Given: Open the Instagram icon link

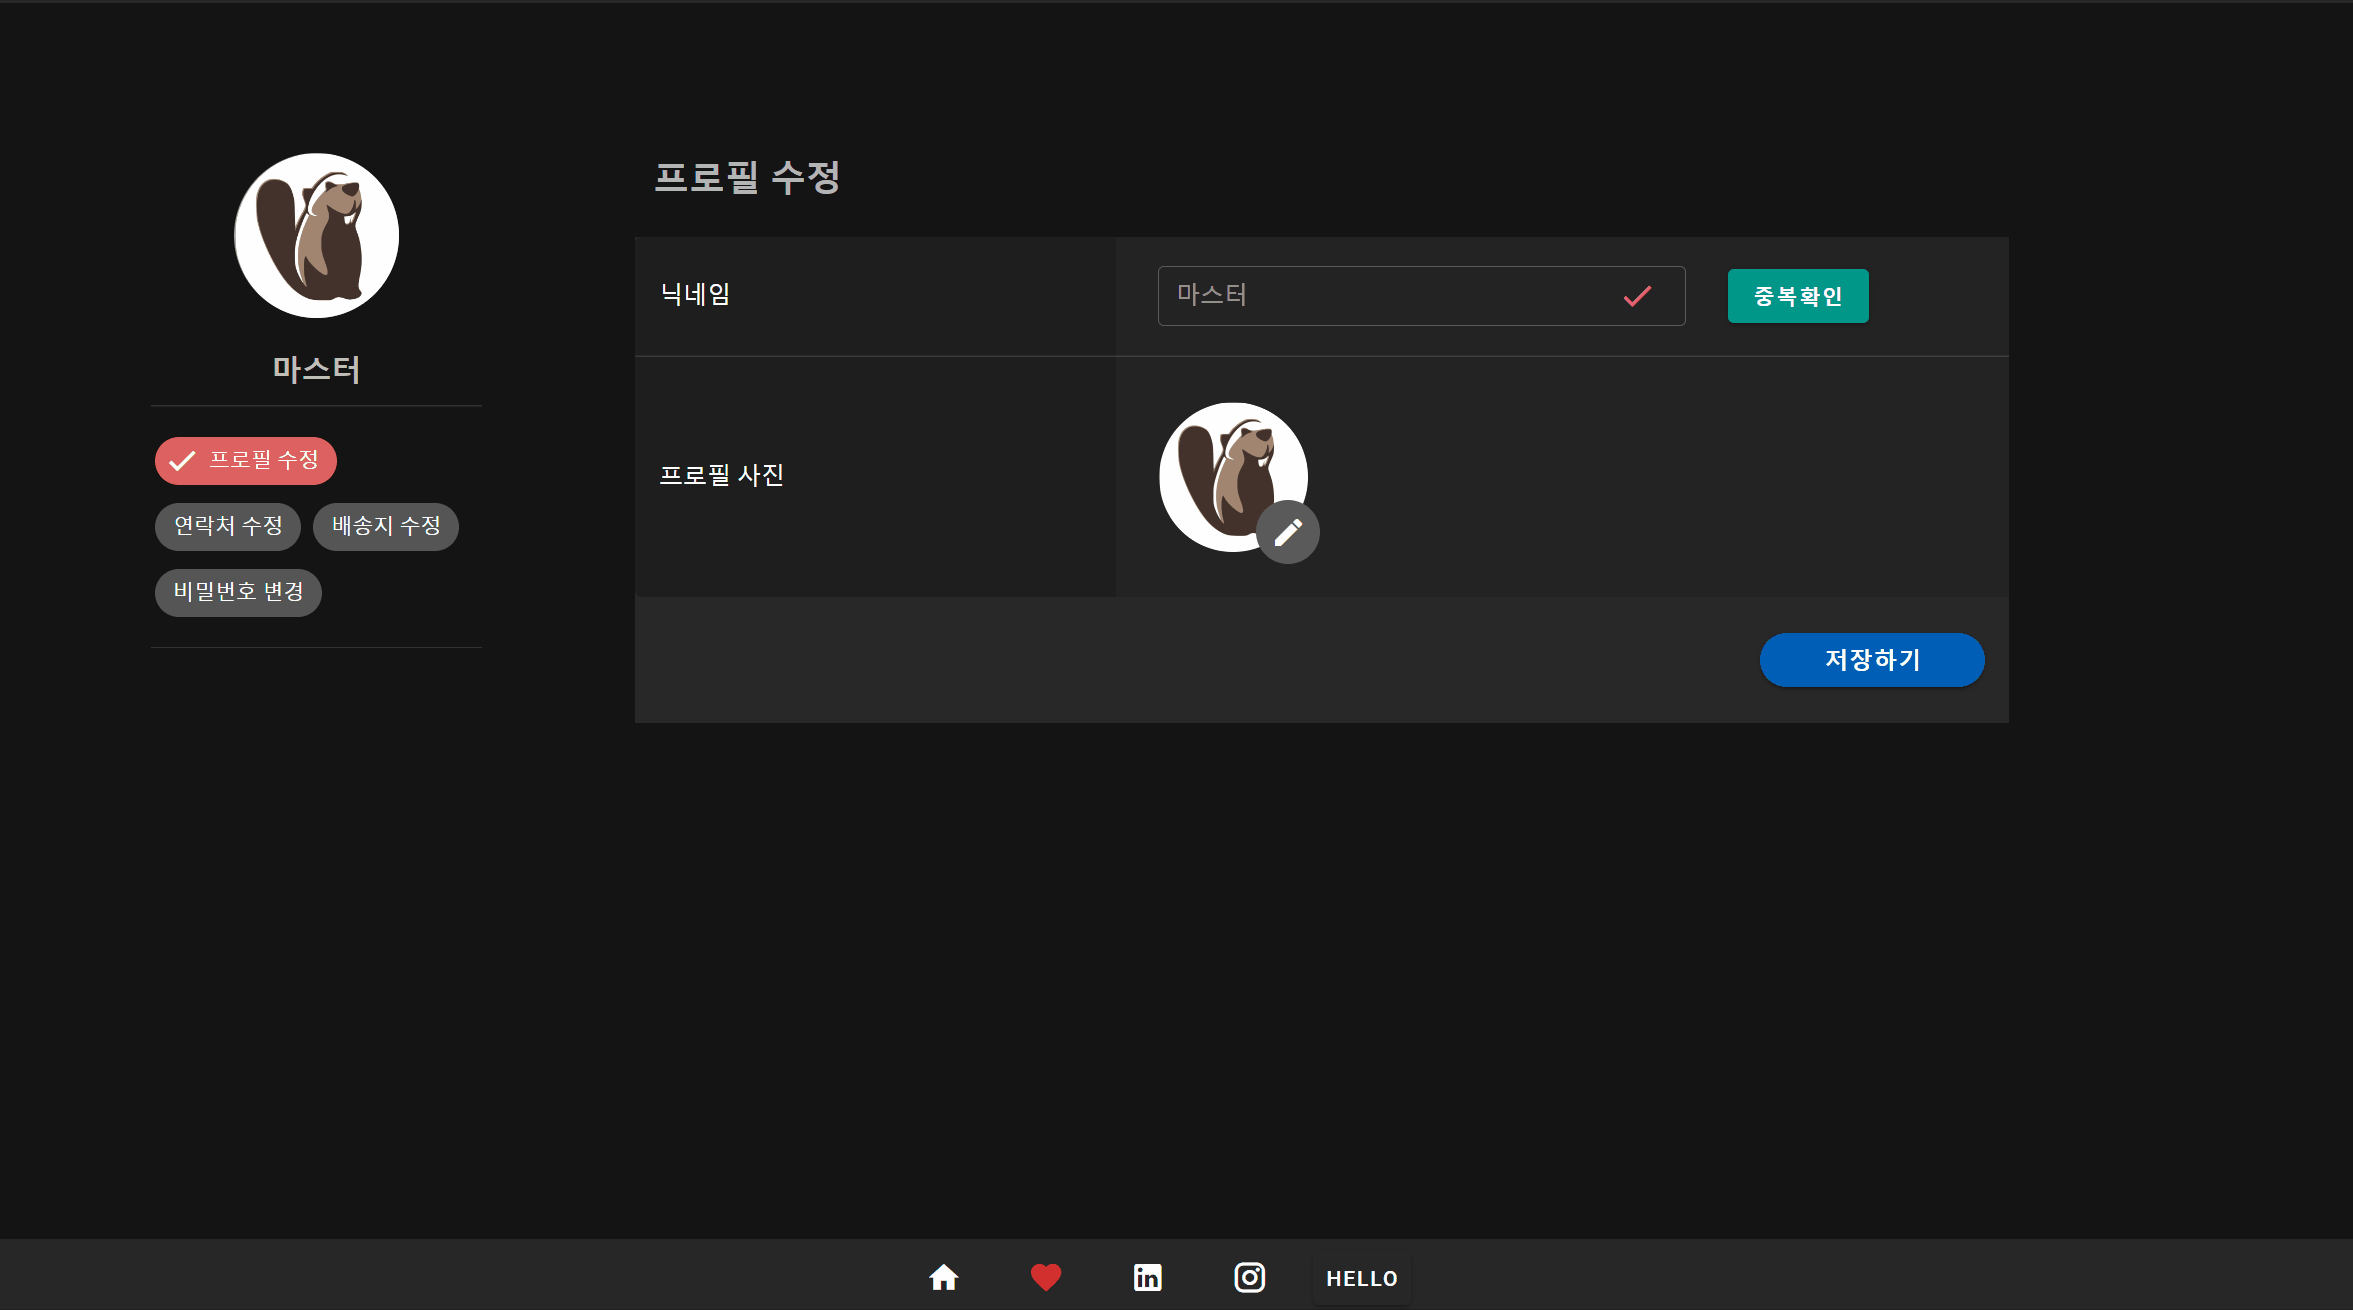Looking at the screenshot, I should [1249, 1277].
